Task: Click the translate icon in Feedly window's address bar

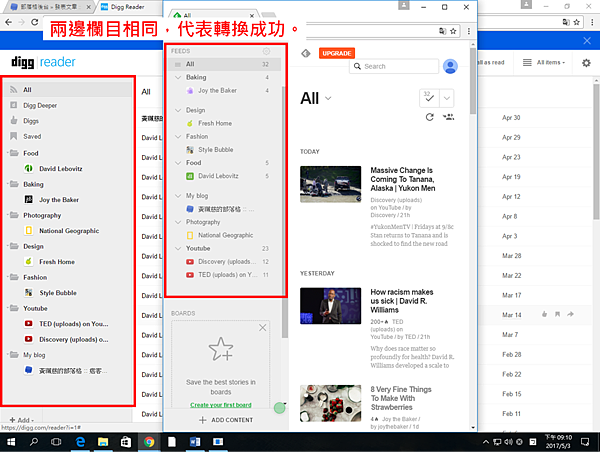Action: click(442, 31)
